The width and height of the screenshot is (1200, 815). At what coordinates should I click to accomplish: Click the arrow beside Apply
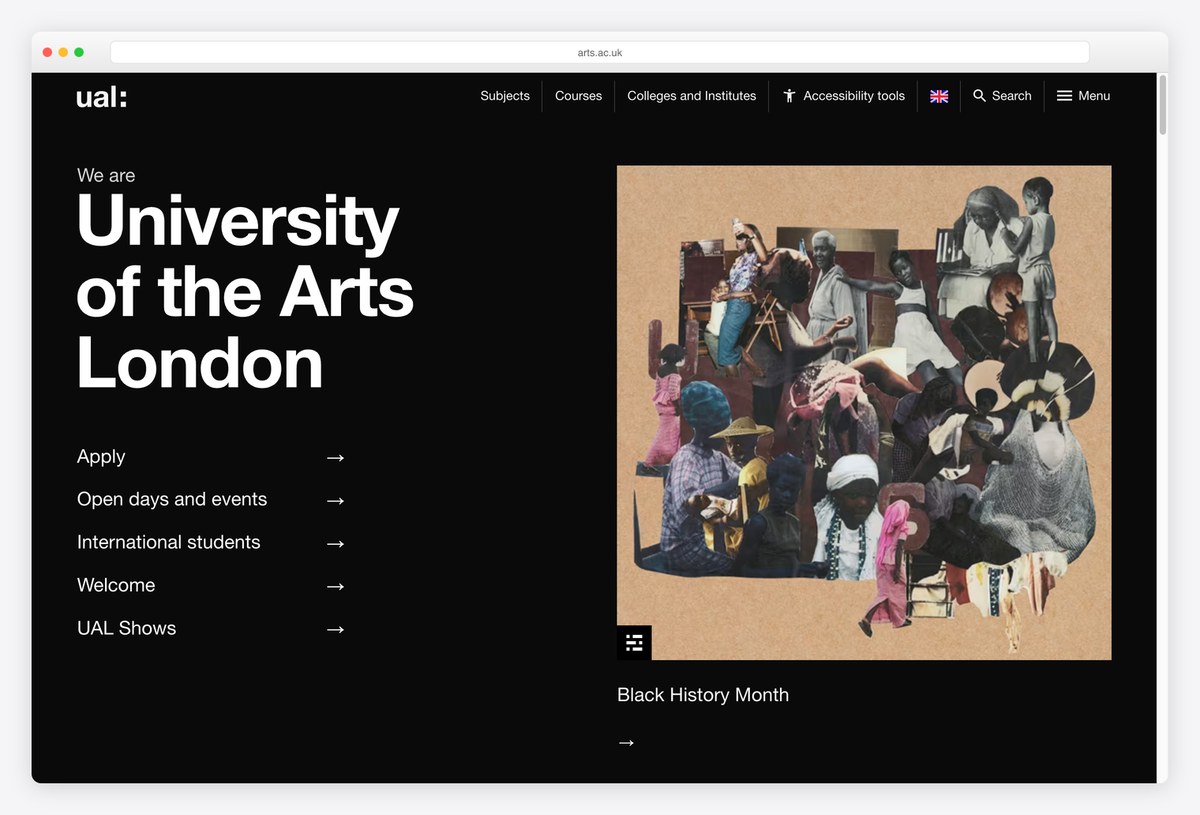click(335, 458)
